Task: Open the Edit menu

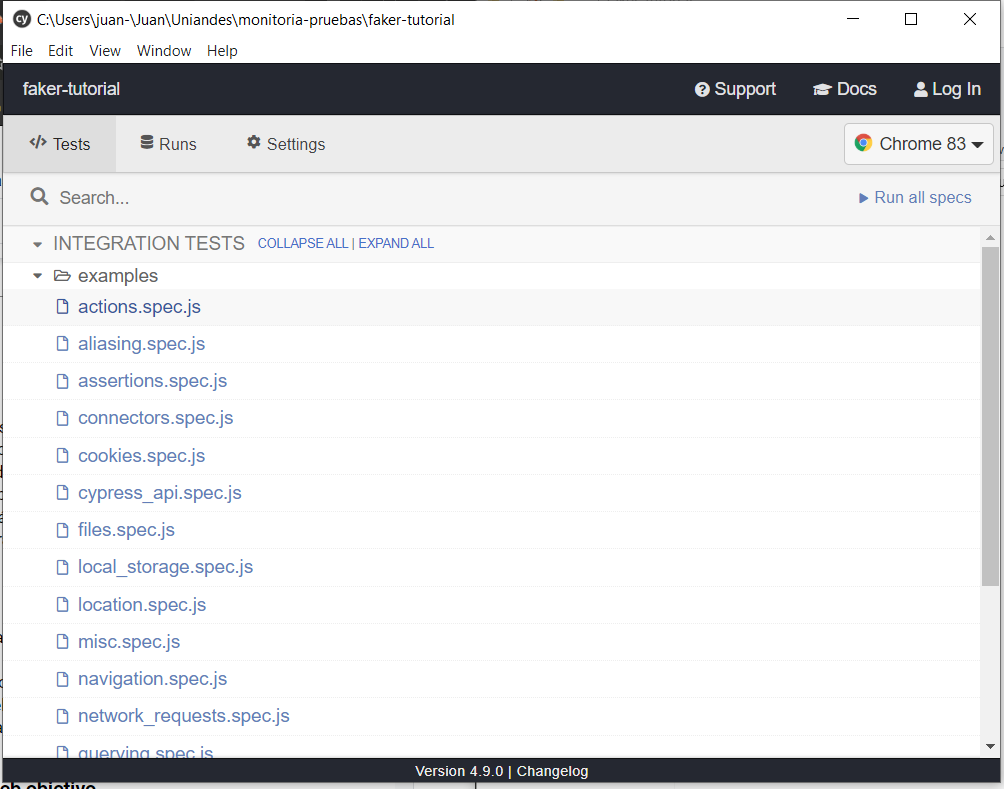Action: 60,51
